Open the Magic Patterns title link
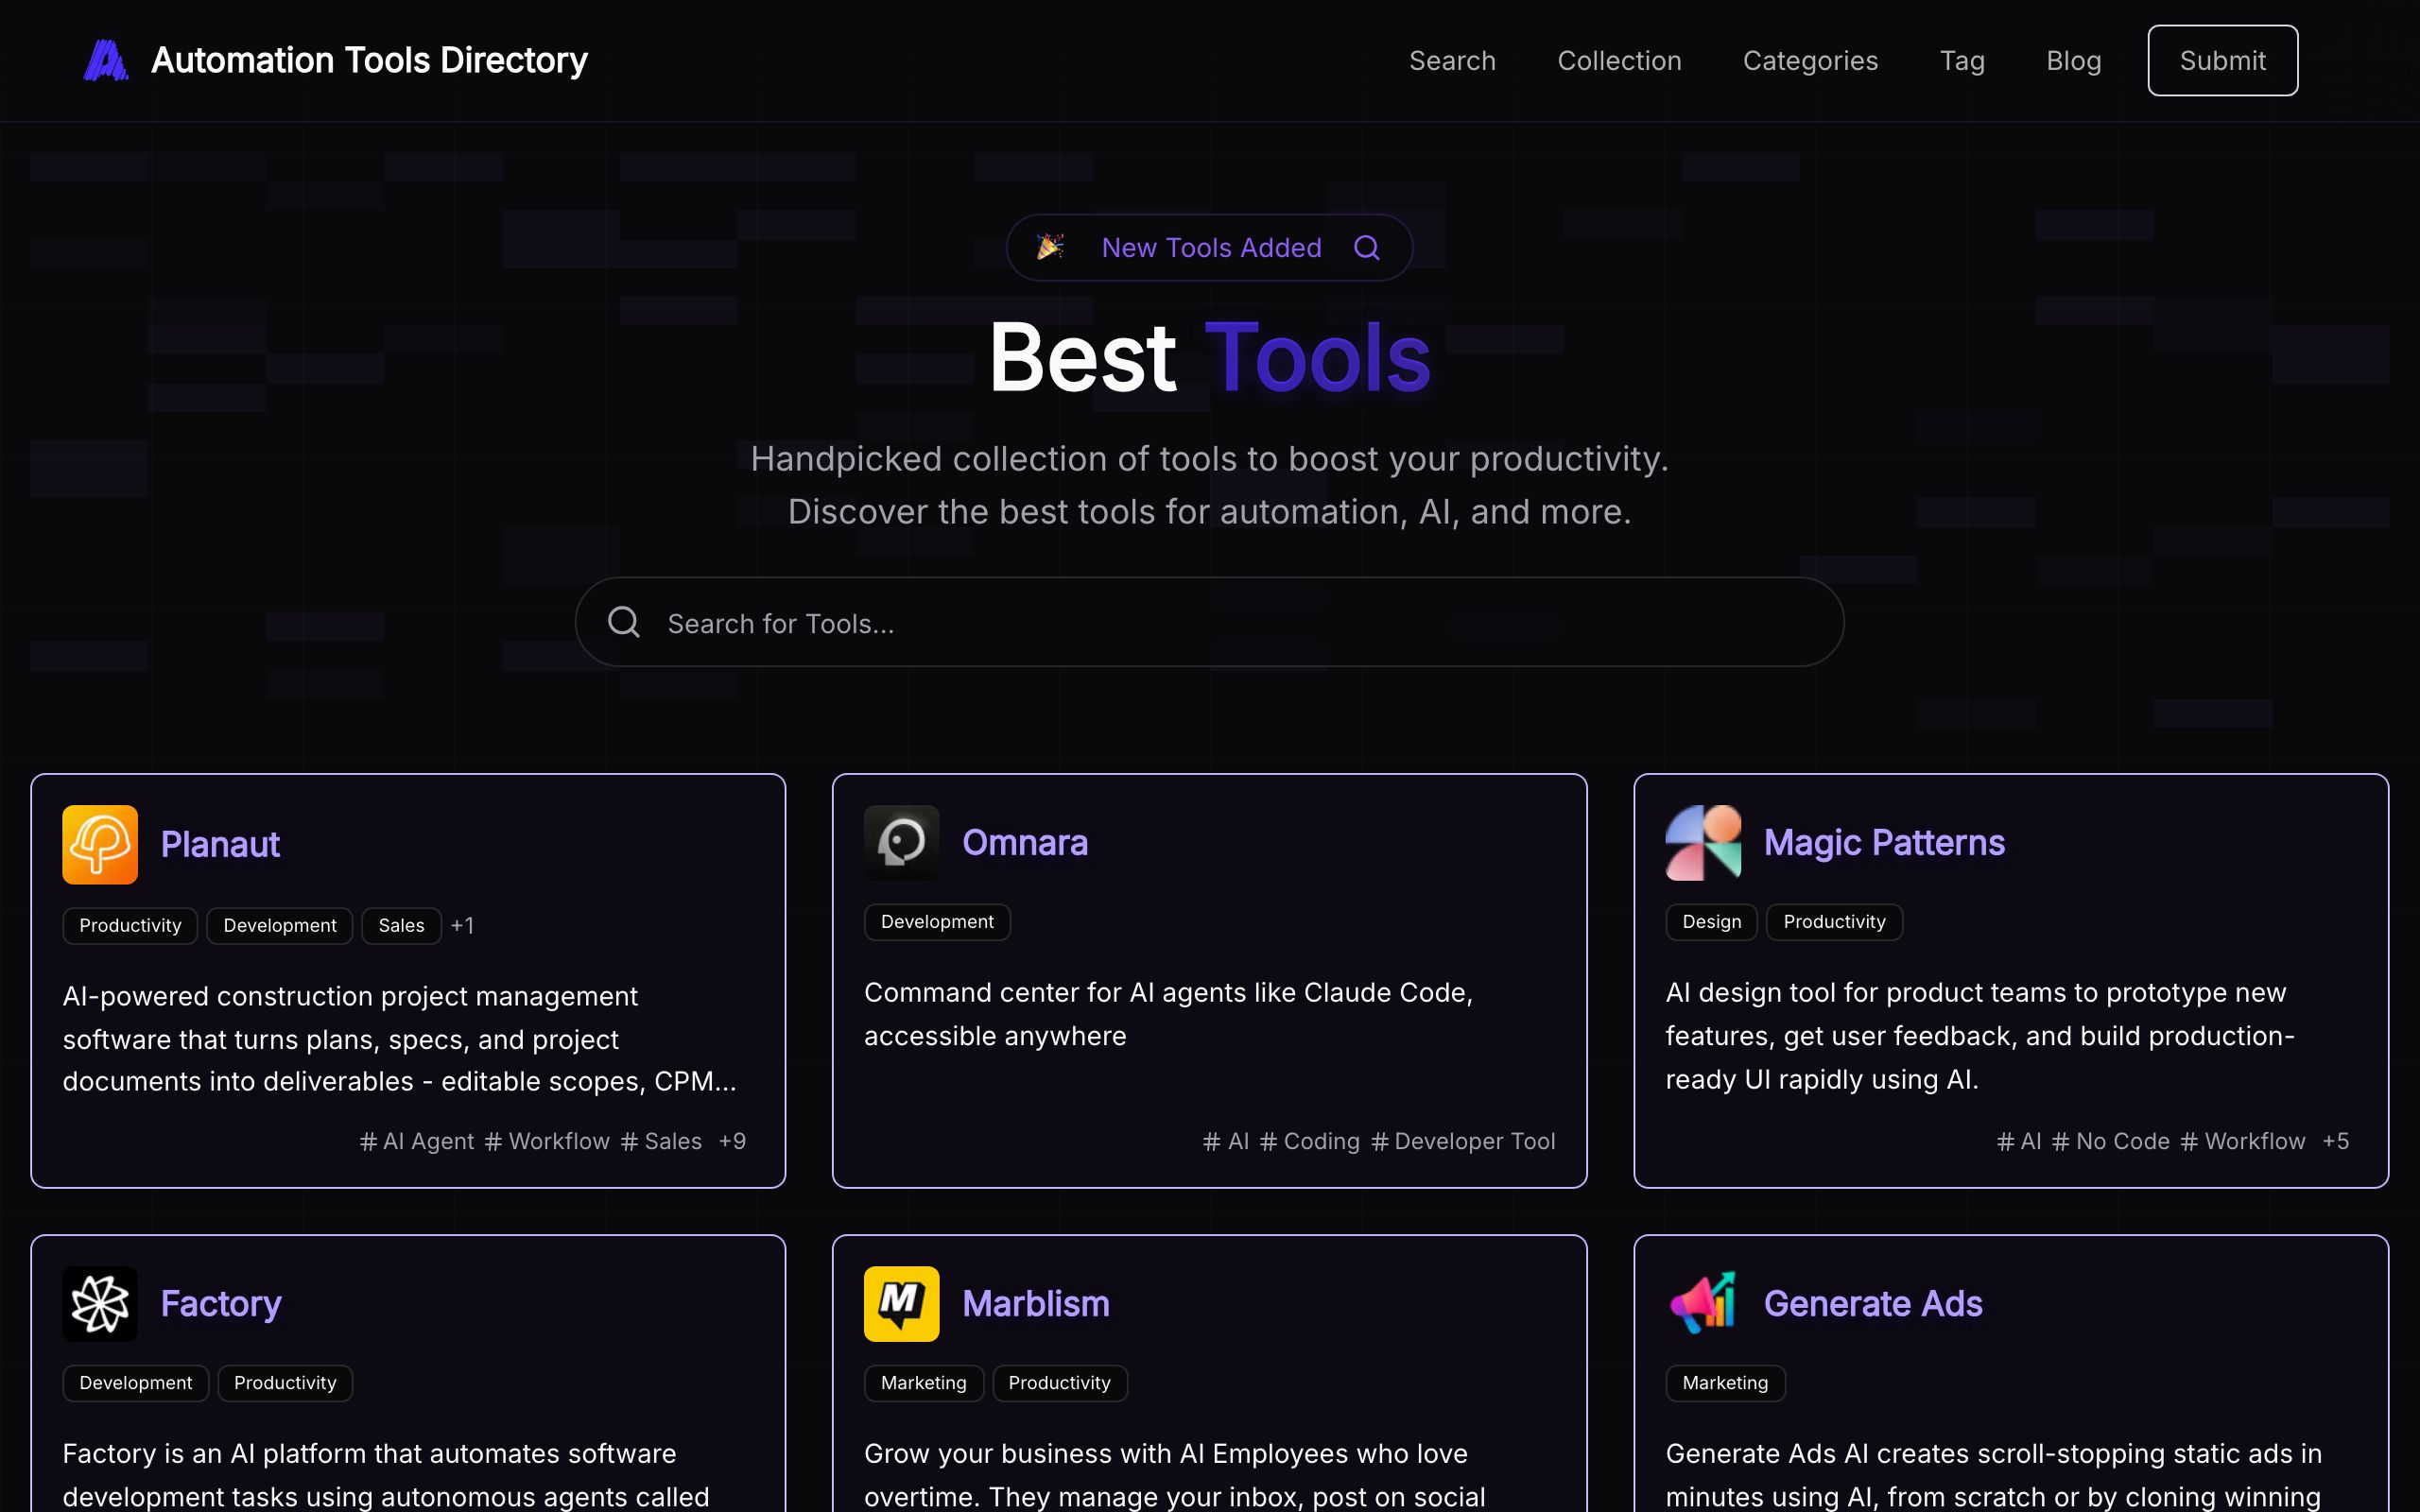Viewport: 2420px width, 1512px height. 1884,843
